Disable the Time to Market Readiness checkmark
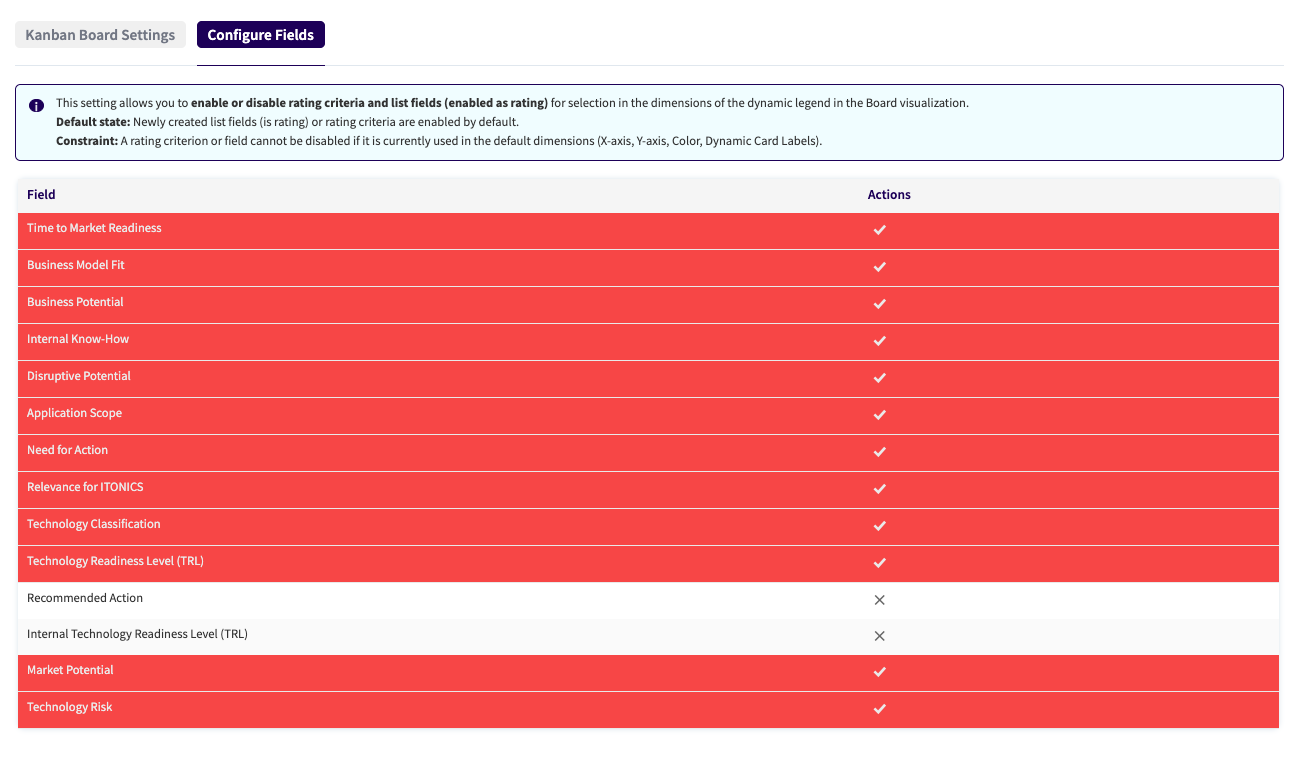The height and width of the screenshot is (757, 1300). 879,230
